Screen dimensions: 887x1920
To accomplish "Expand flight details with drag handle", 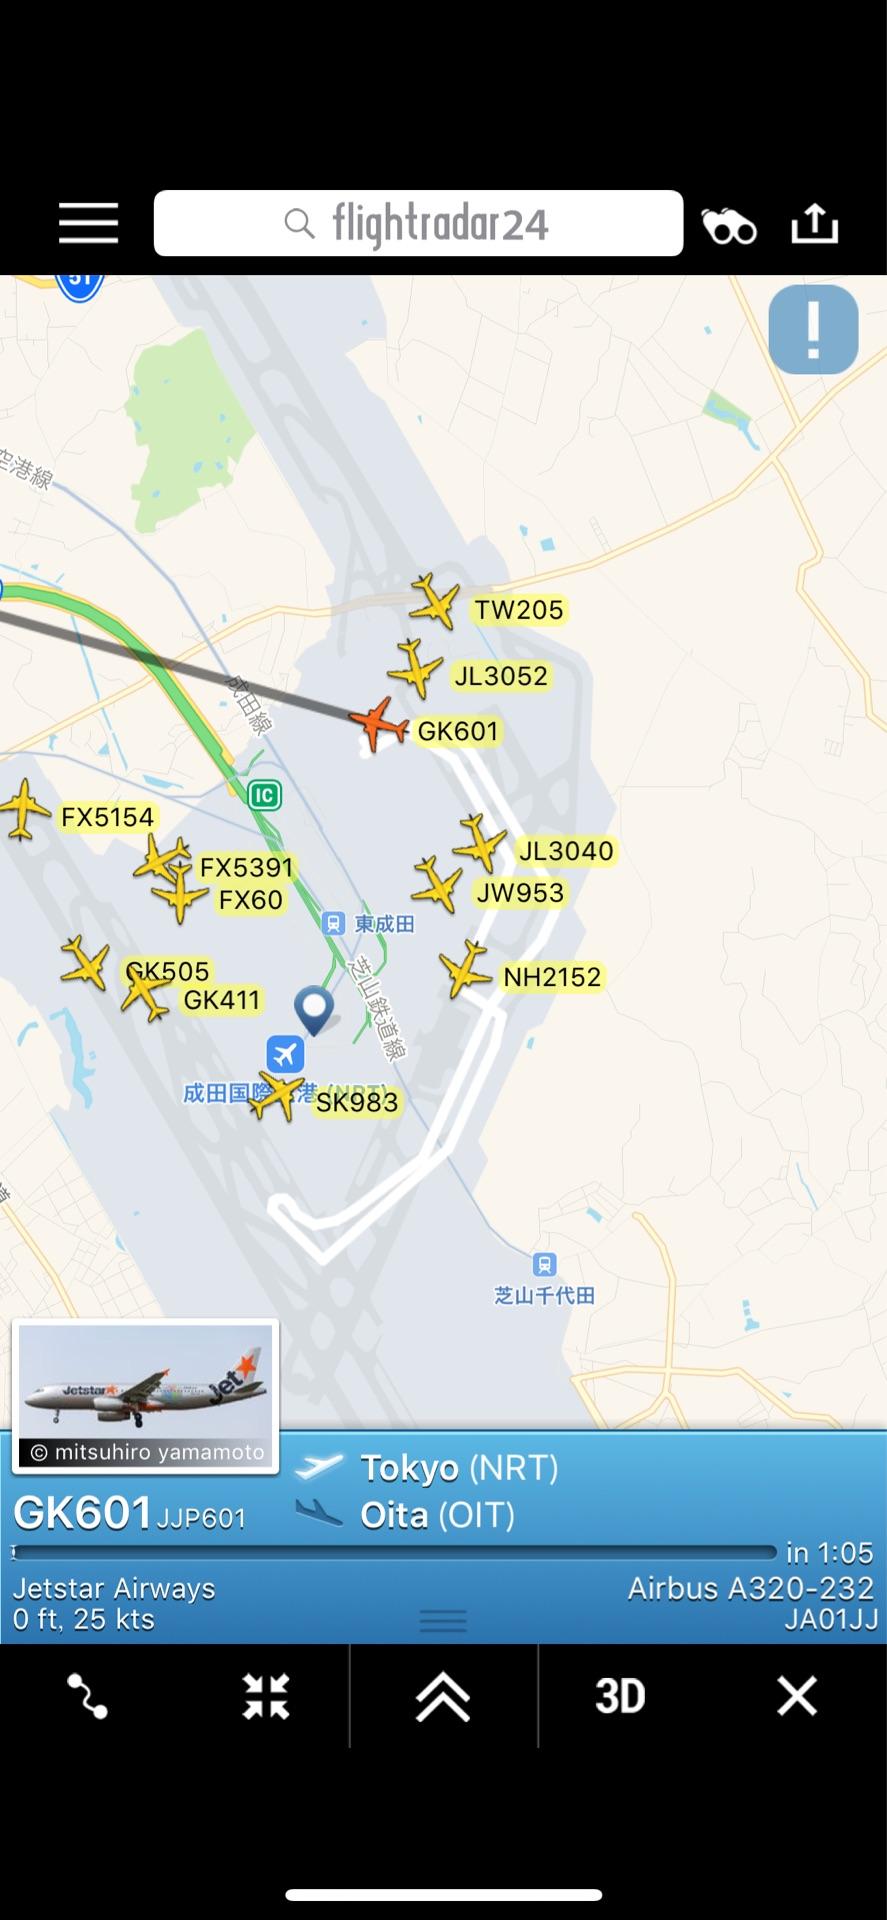I will (443, 1621).
